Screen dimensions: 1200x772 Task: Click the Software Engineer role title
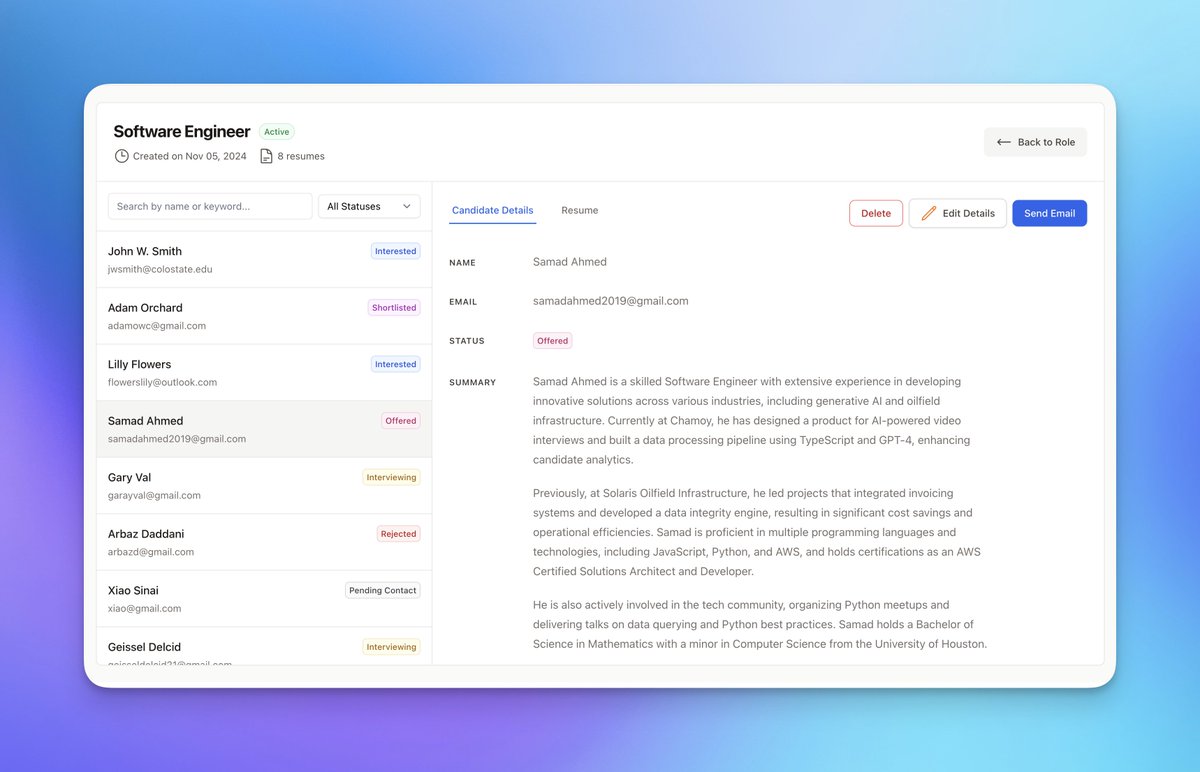click(181, 131)
